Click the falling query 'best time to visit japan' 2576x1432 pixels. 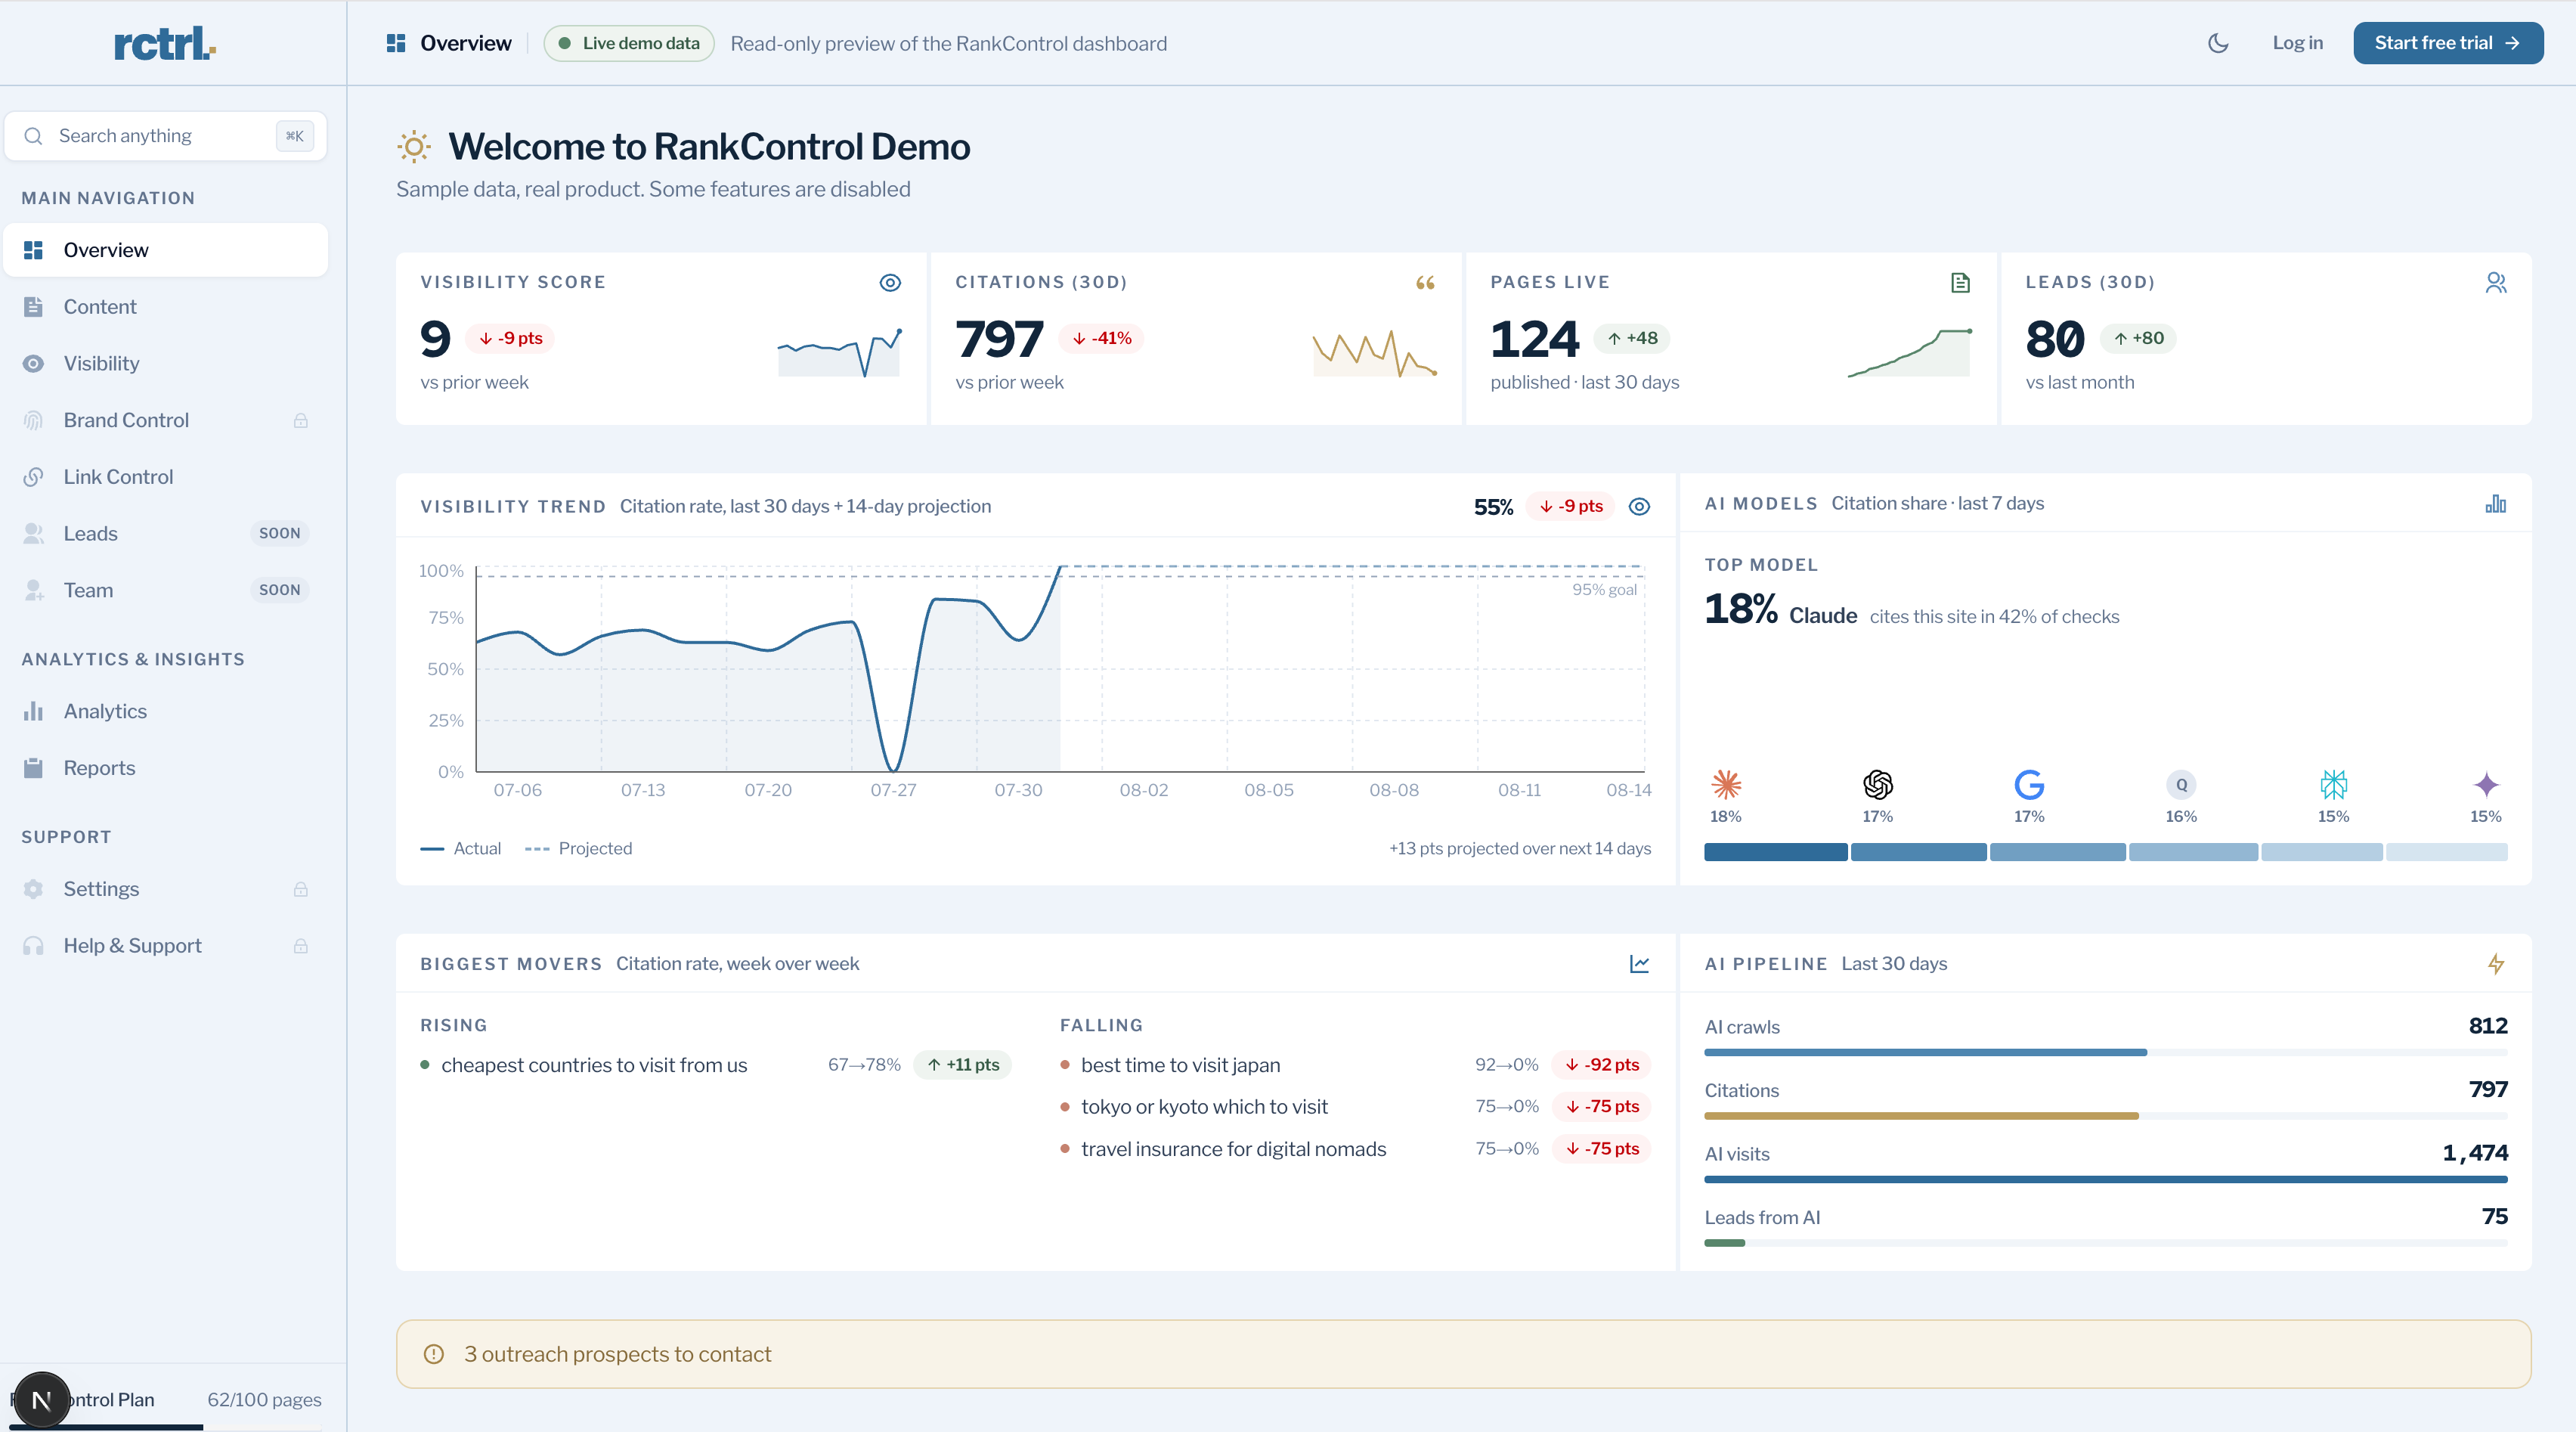(1180, 1065)
